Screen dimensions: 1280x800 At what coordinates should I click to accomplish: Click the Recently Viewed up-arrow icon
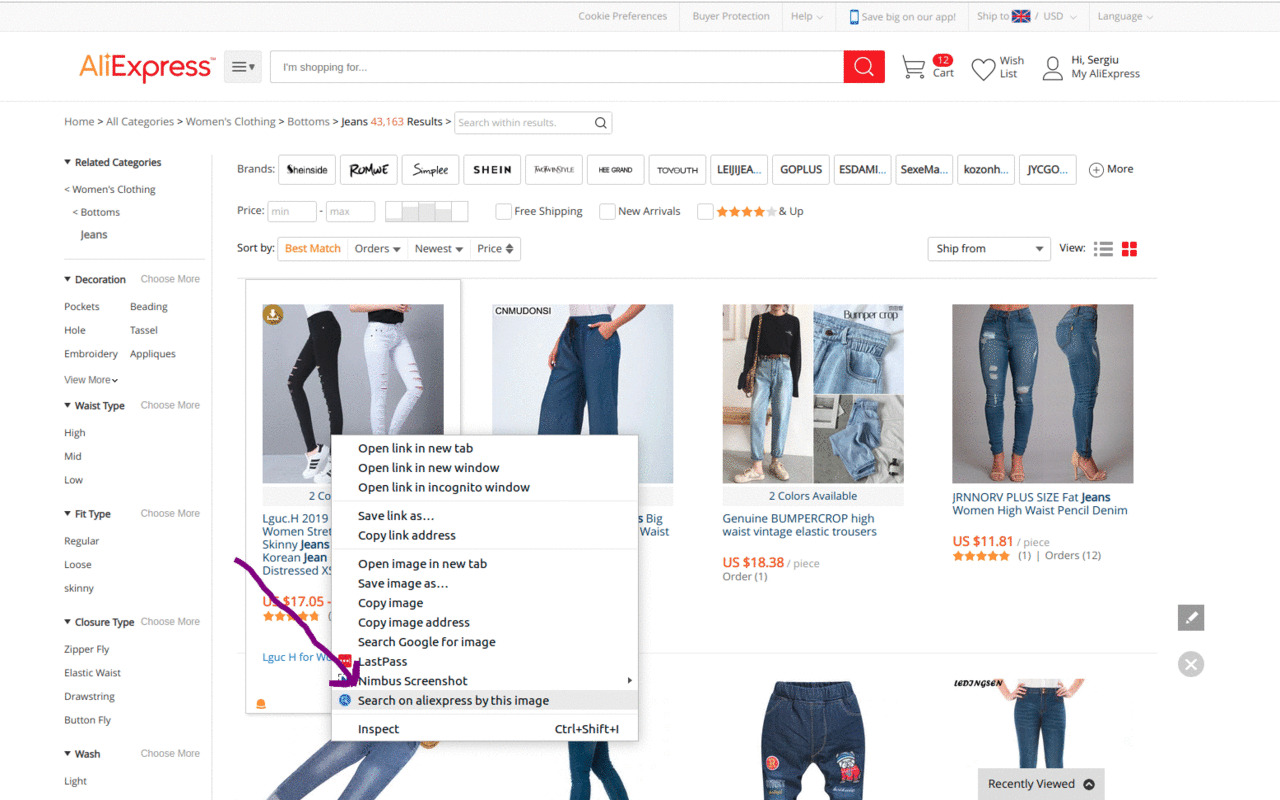pos(1089,784)
